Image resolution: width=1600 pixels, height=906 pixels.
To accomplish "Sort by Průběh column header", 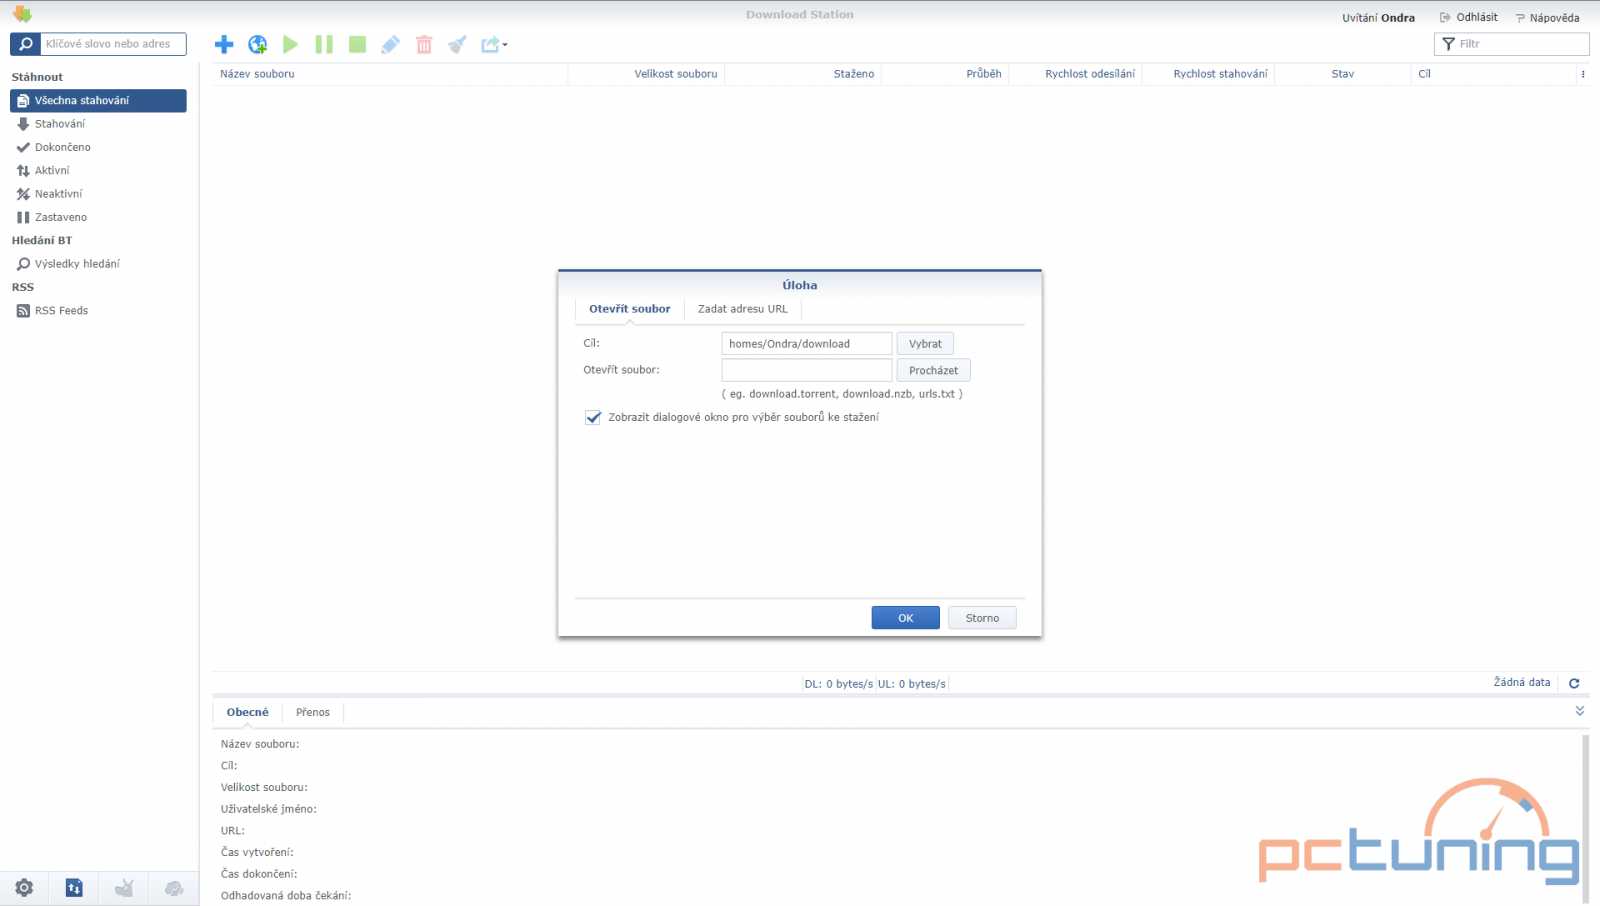I will 945,74.
